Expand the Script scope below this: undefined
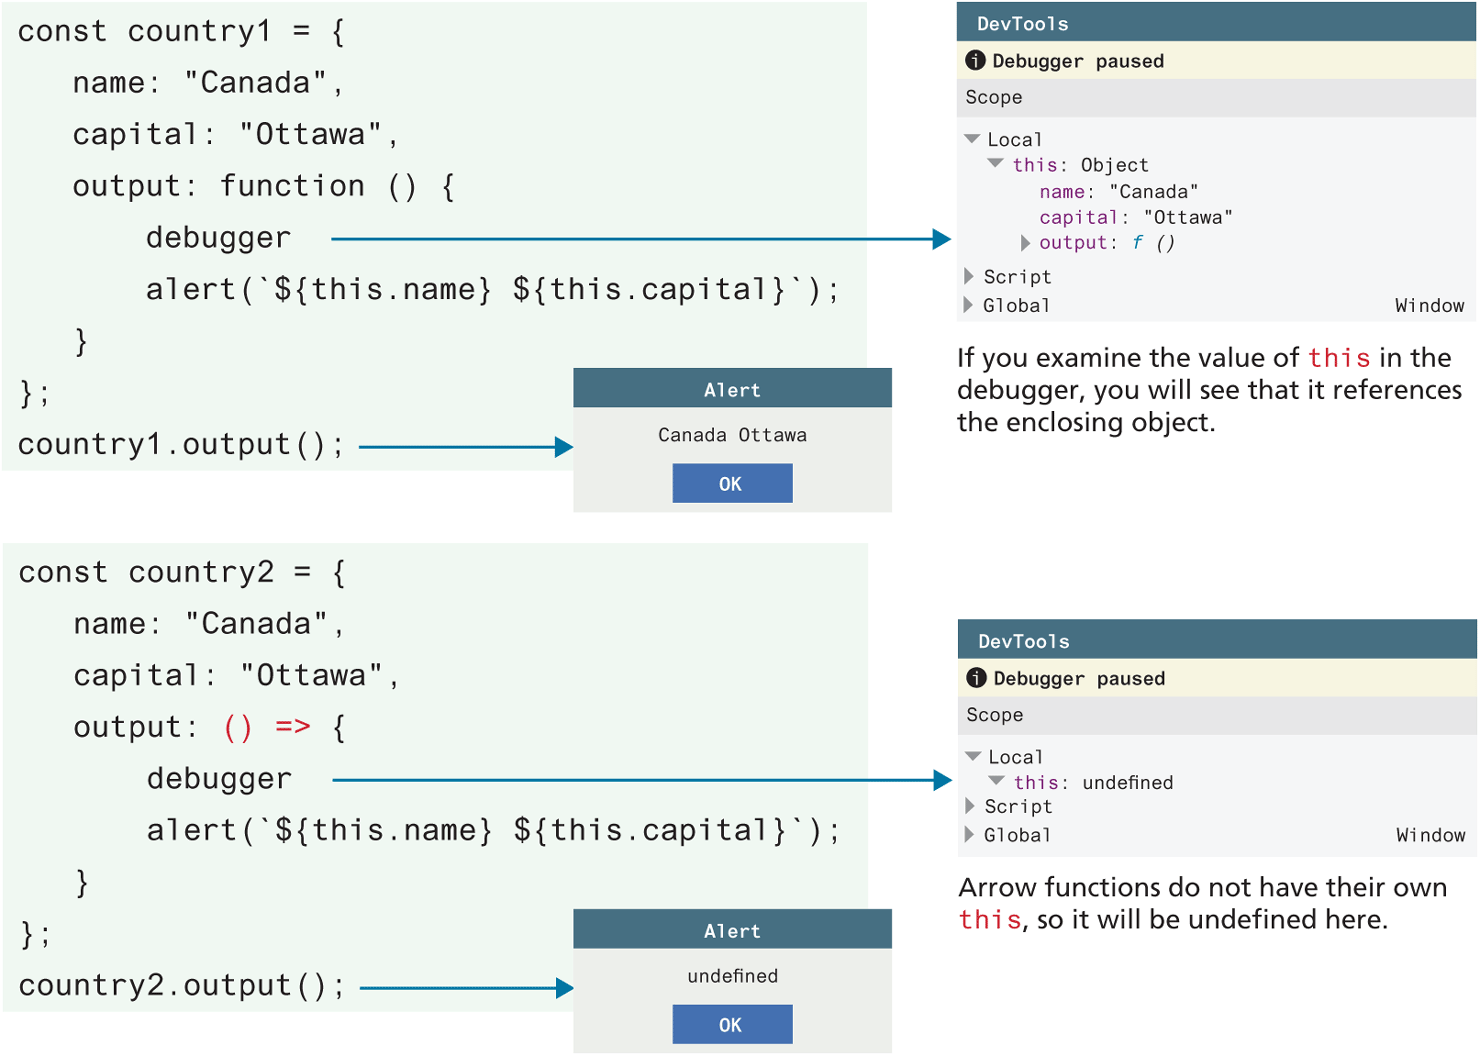The height and width of the screenshot is (1056, 1480). (970, 806)
